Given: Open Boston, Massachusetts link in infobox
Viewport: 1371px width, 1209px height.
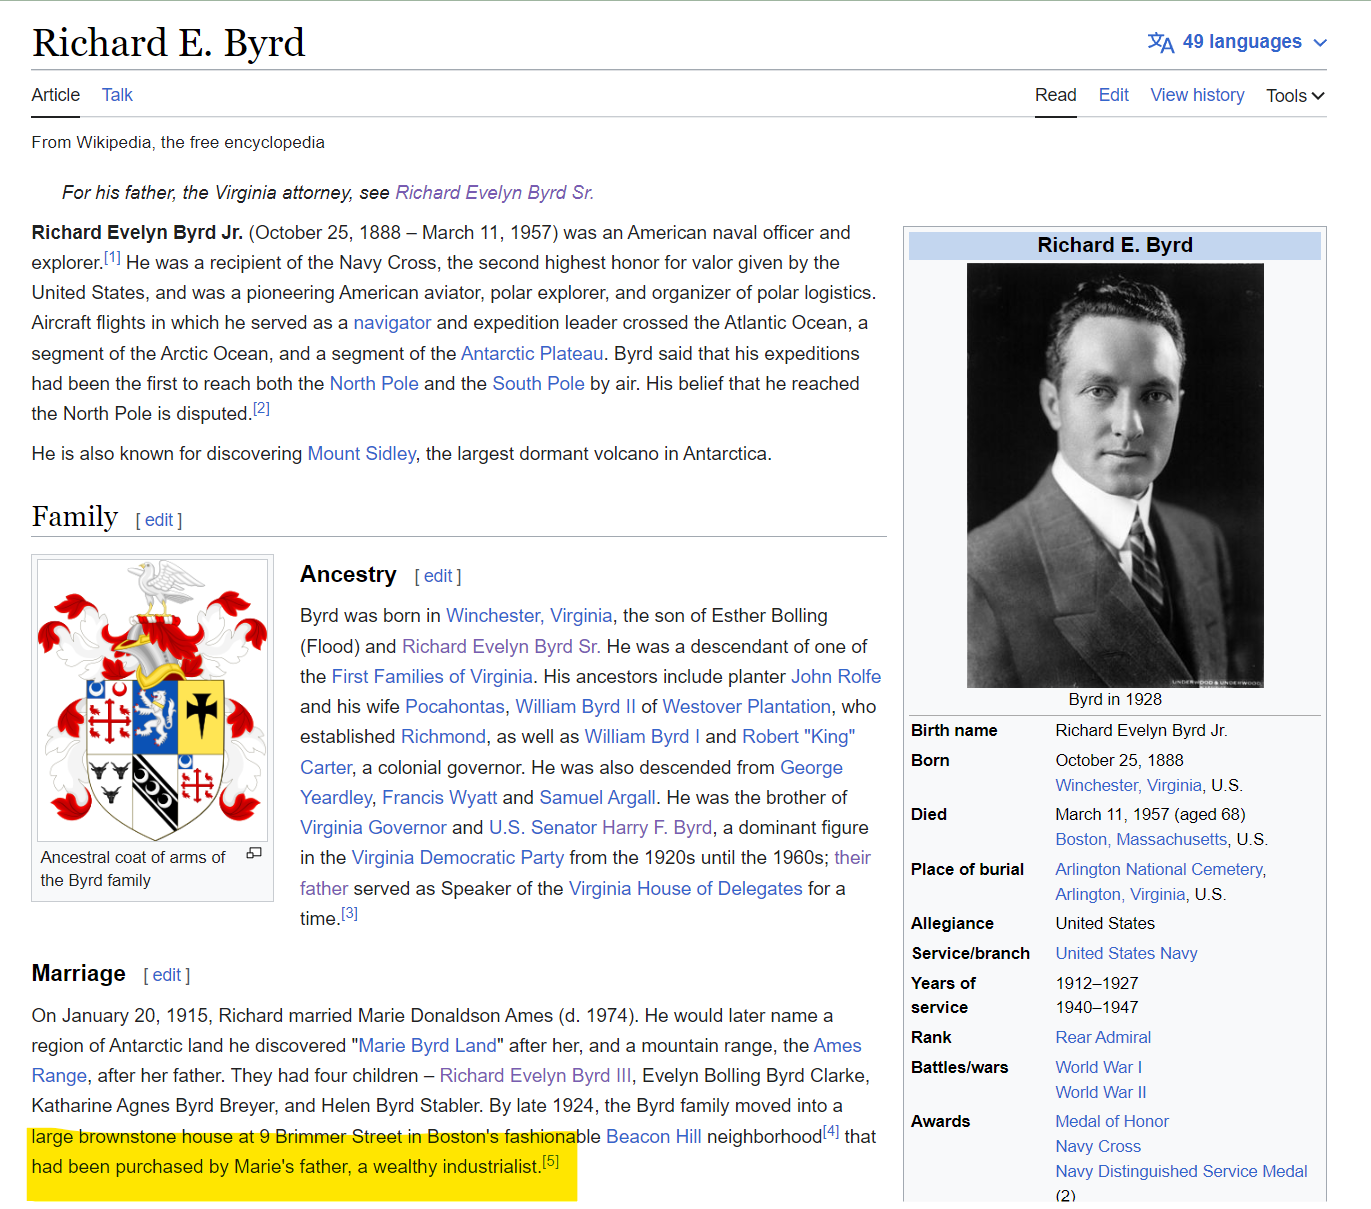Looking at the screenshot, I should click(x=1141, y=840).
